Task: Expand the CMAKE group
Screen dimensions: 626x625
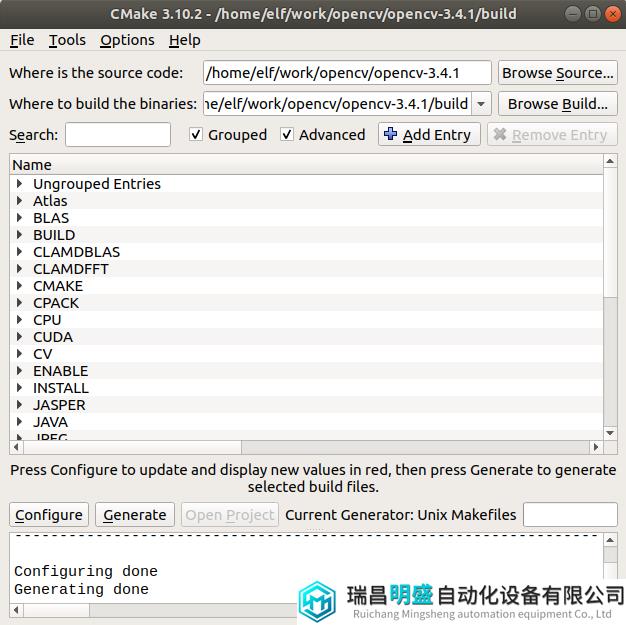Action: [19, 286]
